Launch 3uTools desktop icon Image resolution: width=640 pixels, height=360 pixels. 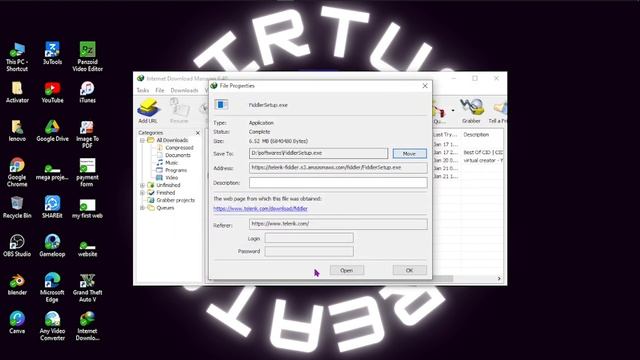[x=52, y=53]
